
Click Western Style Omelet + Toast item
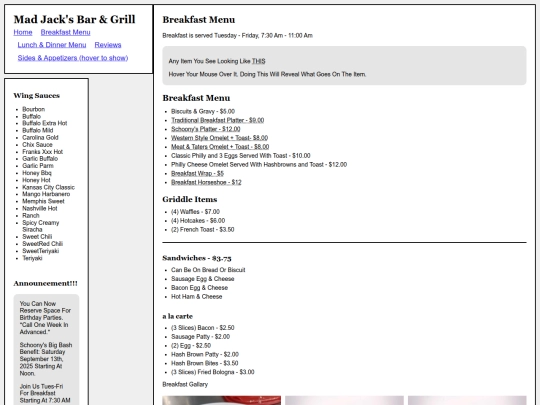[x=219, y=138]
